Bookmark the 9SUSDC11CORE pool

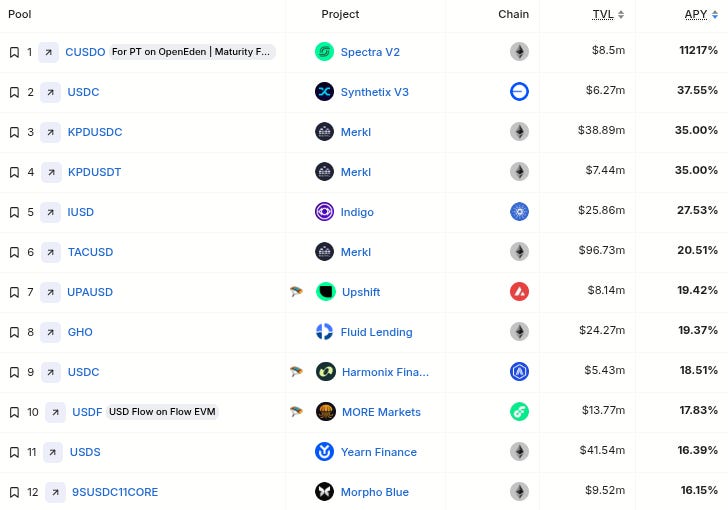click(14, 492)
